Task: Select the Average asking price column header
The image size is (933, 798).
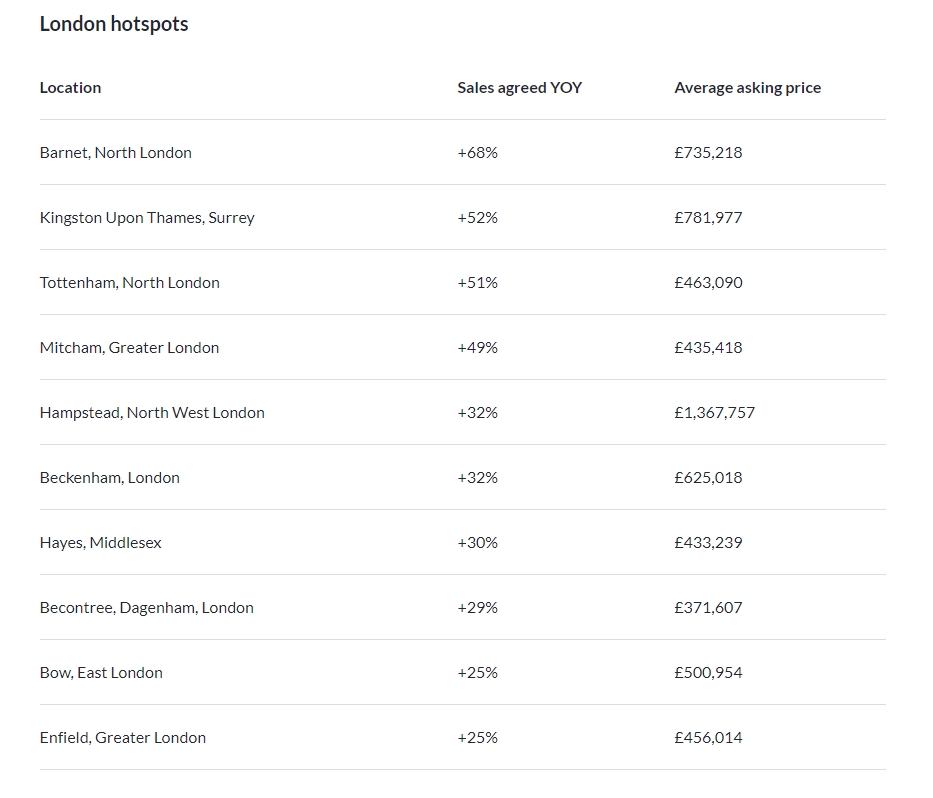Action: [x=747, y=87]
